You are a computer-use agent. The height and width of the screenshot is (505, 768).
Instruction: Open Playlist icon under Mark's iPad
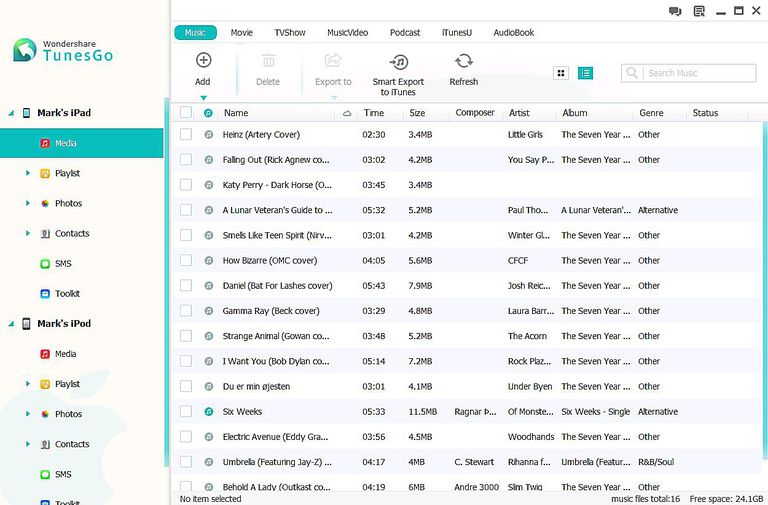tap(45, 173)
